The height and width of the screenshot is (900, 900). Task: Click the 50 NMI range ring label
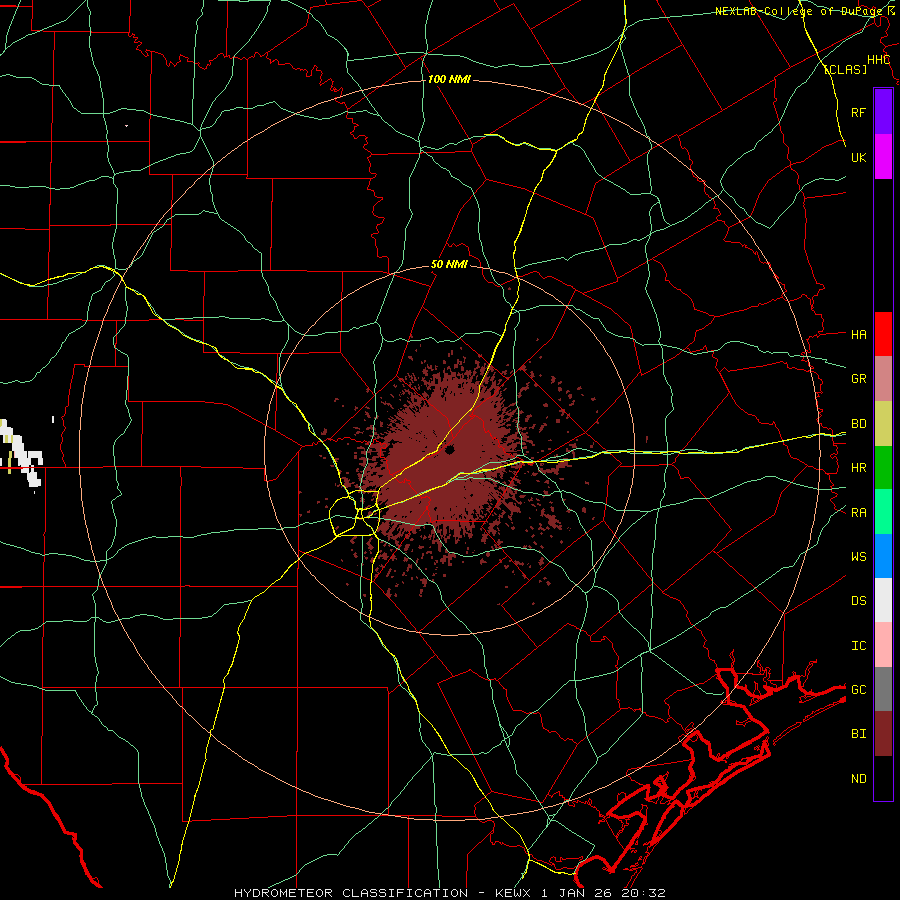coord(449,265)
